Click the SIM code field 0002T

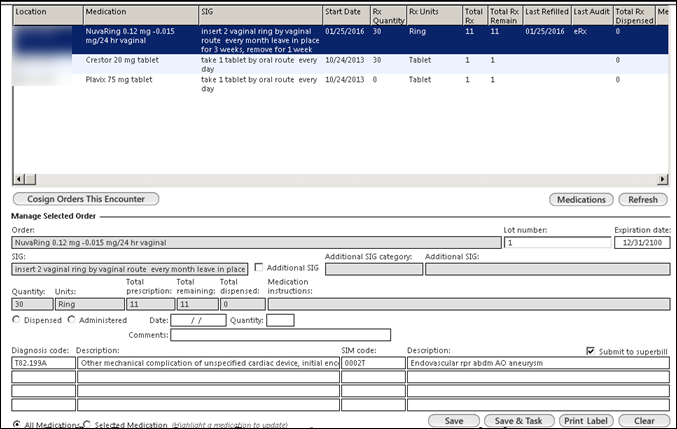tap(373, 363)
